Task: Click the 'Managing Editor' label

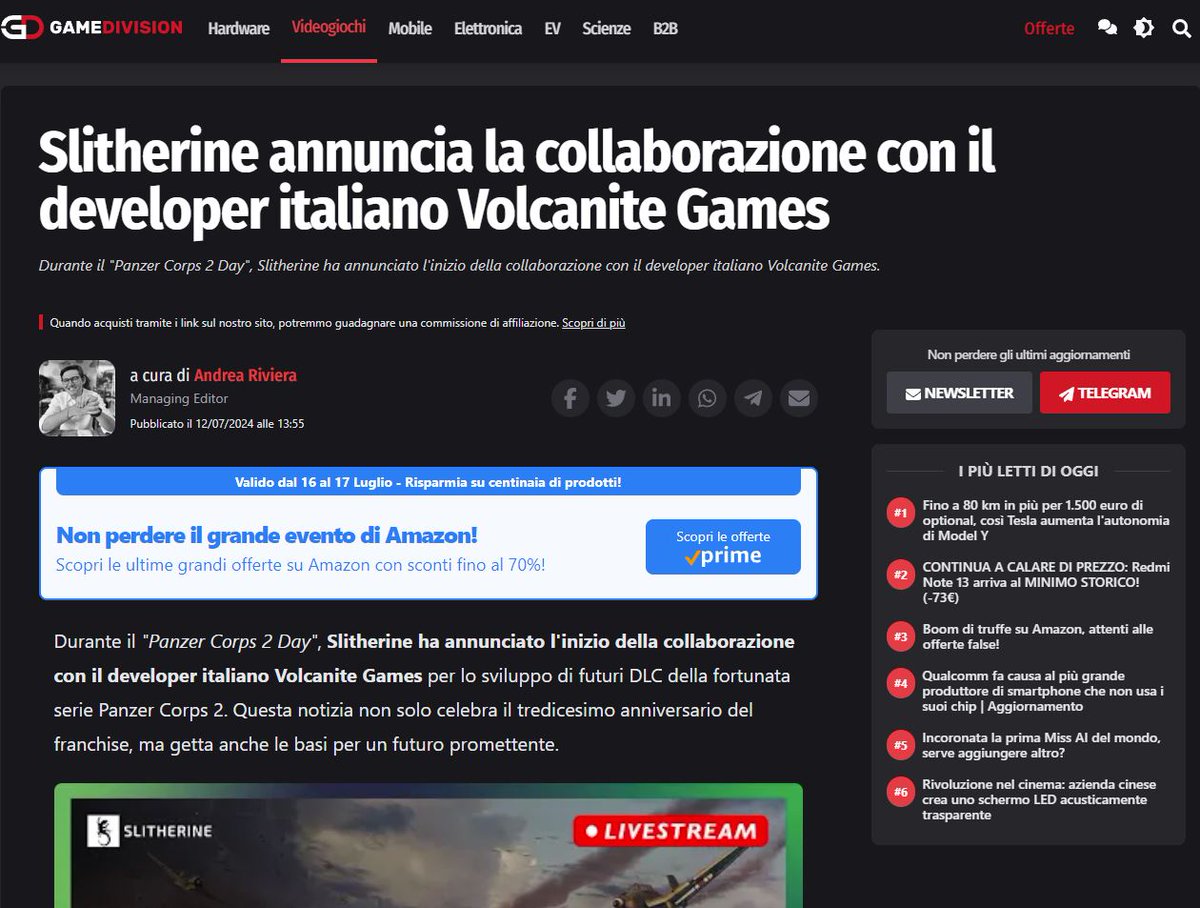Action: click(x=179, y=398)
